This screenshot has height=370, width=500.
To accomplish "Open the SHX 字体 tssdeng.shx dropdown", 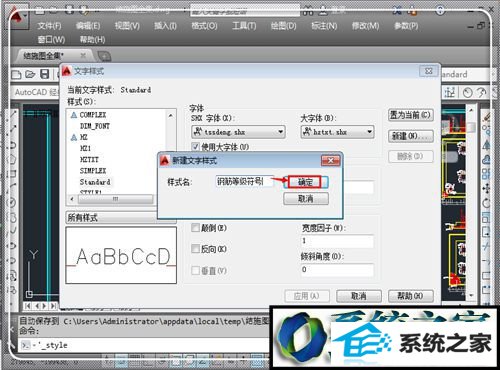I will pos(238,132).
